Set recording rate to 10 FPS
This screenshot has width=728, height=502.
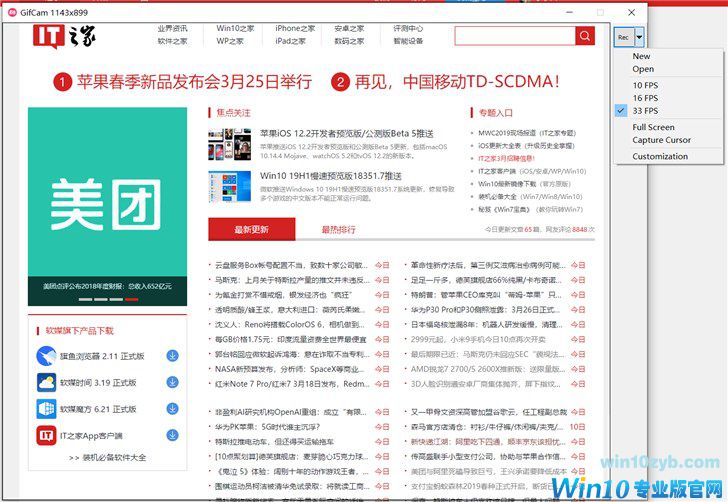tap(645, 85)
